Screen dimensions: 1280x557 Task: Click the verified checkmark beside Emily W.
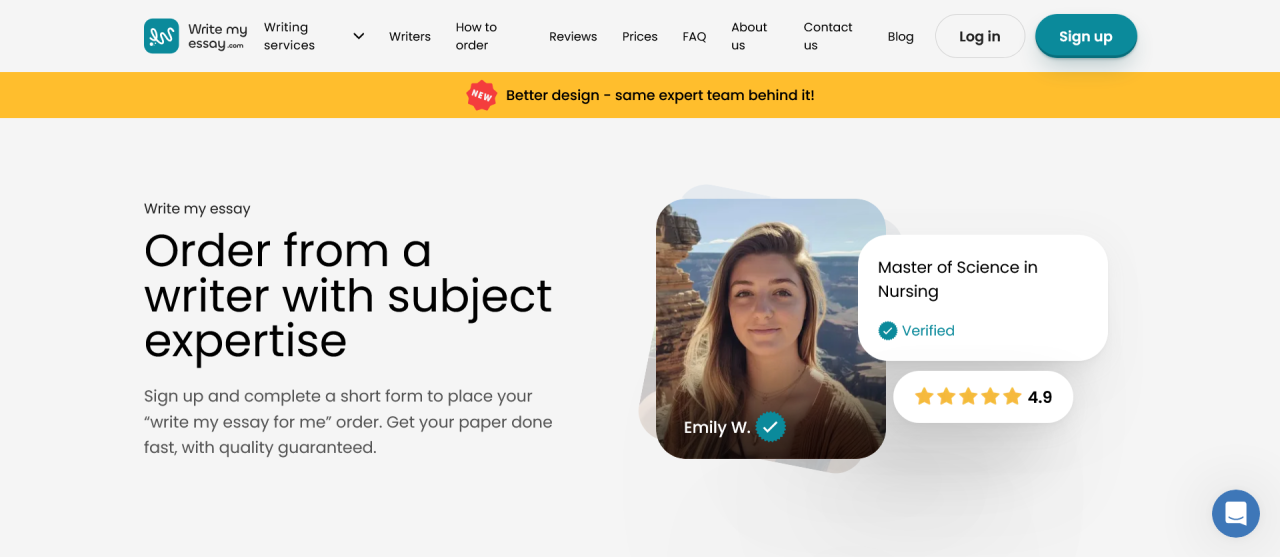pyautogui.click(x=770, y=427)
